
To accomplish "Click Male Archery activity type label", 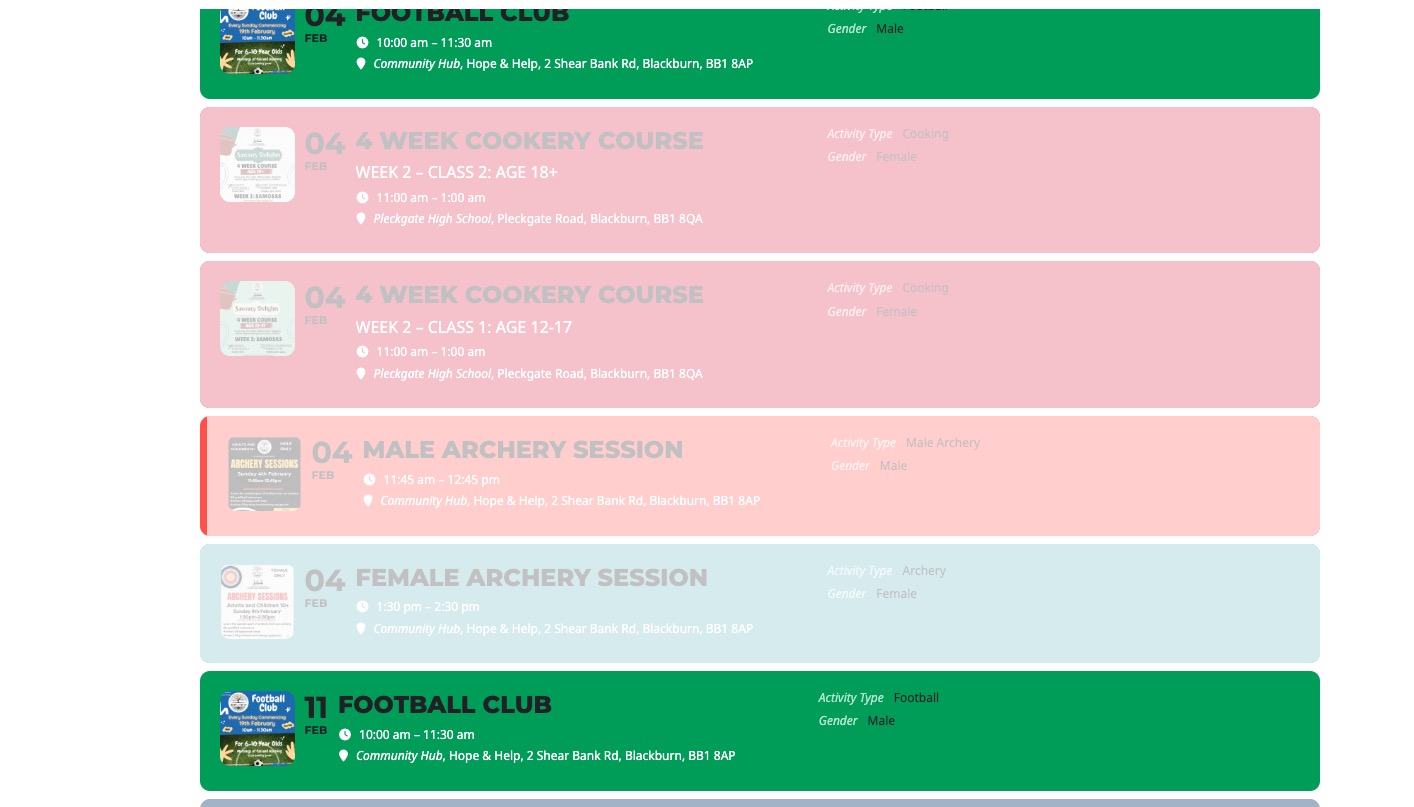I will point(942,443).
